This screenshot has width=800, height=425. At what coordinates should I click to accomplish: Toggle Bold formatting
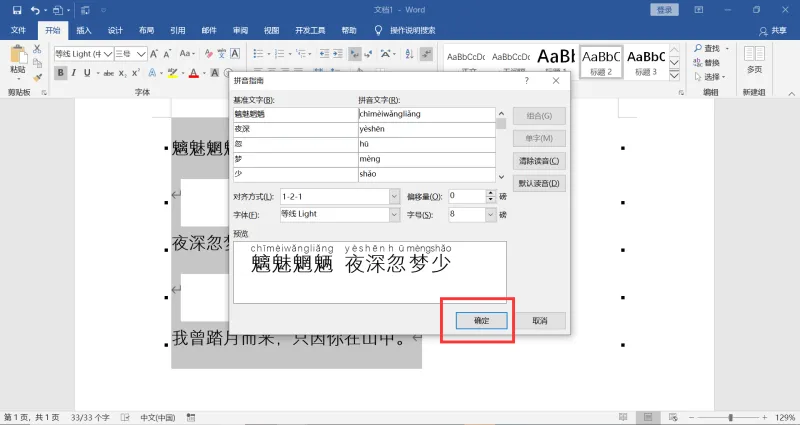click(x=61, y=73)
